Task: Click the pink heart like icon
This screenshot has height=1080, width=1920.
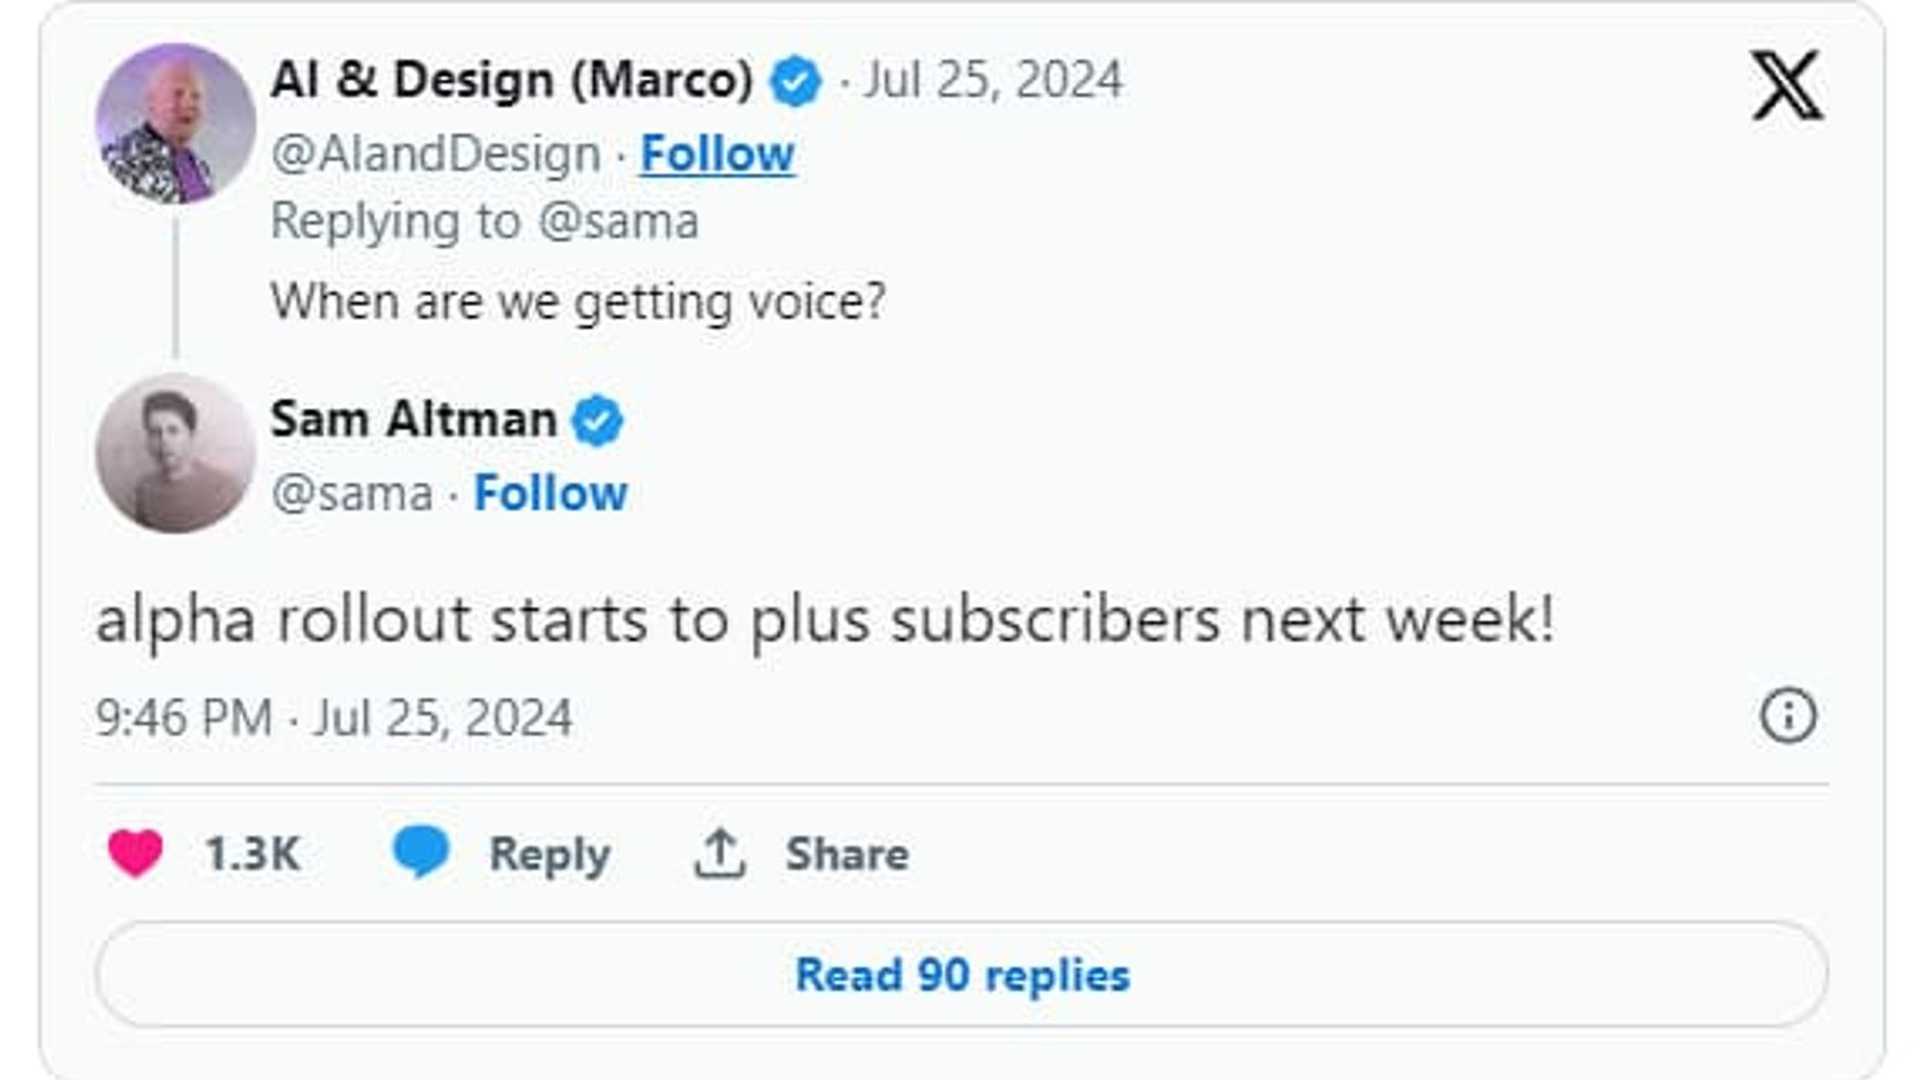Action: 135,853
